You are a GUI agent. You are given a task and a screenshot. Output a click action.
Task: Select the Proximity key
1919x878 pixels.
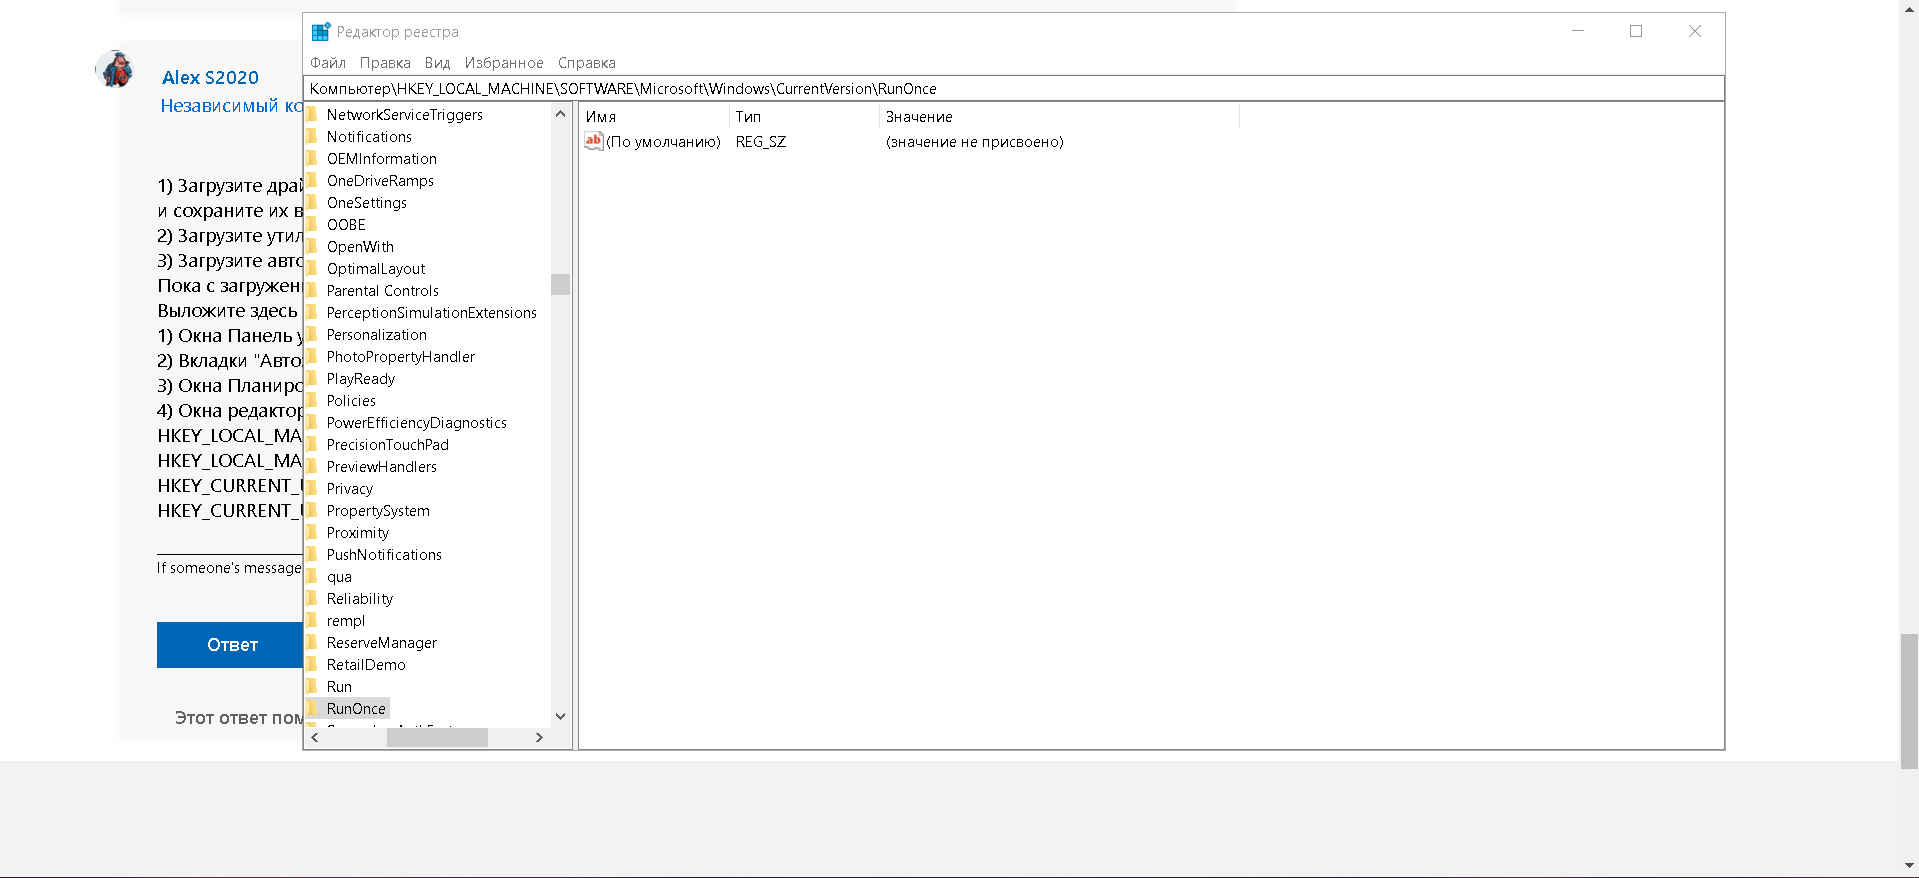coord(357,533)
